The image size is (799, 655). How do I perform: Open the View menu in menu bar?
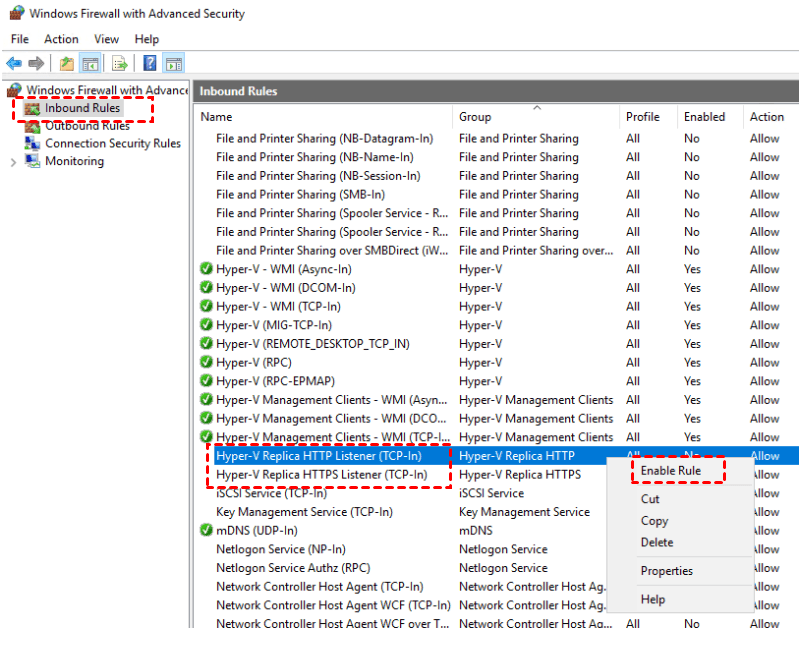click(x=107, y=39)
